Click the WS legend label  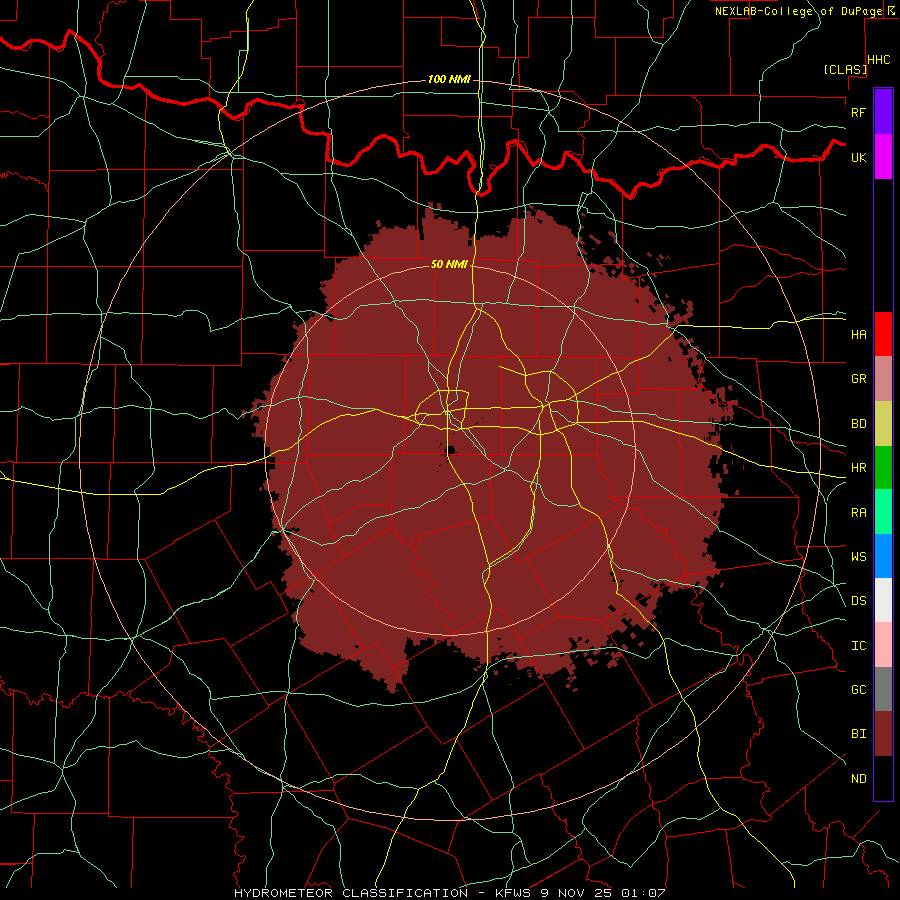click(x=858, y=556)
